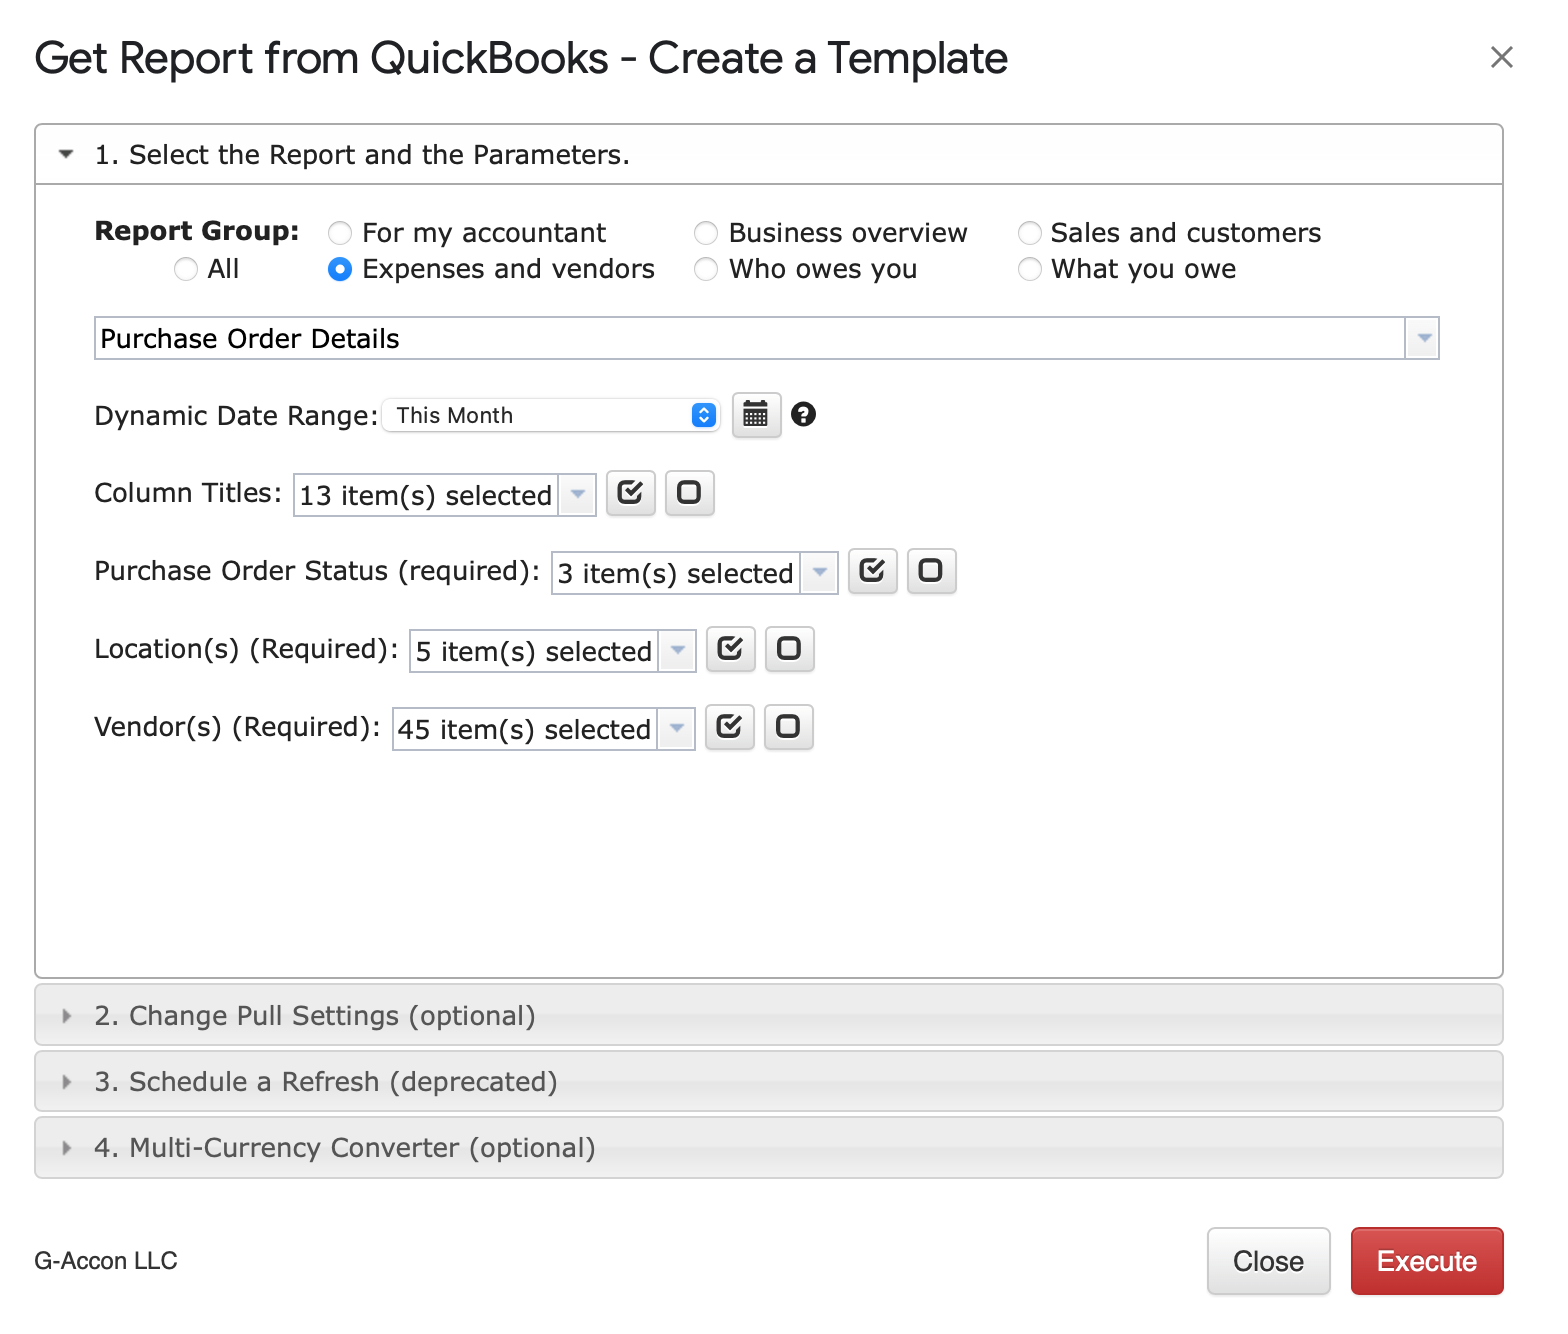The image size is (1568, 1334).
Task: Select the All report group radio
Action: pyautogui.click(x=186, y=269)
